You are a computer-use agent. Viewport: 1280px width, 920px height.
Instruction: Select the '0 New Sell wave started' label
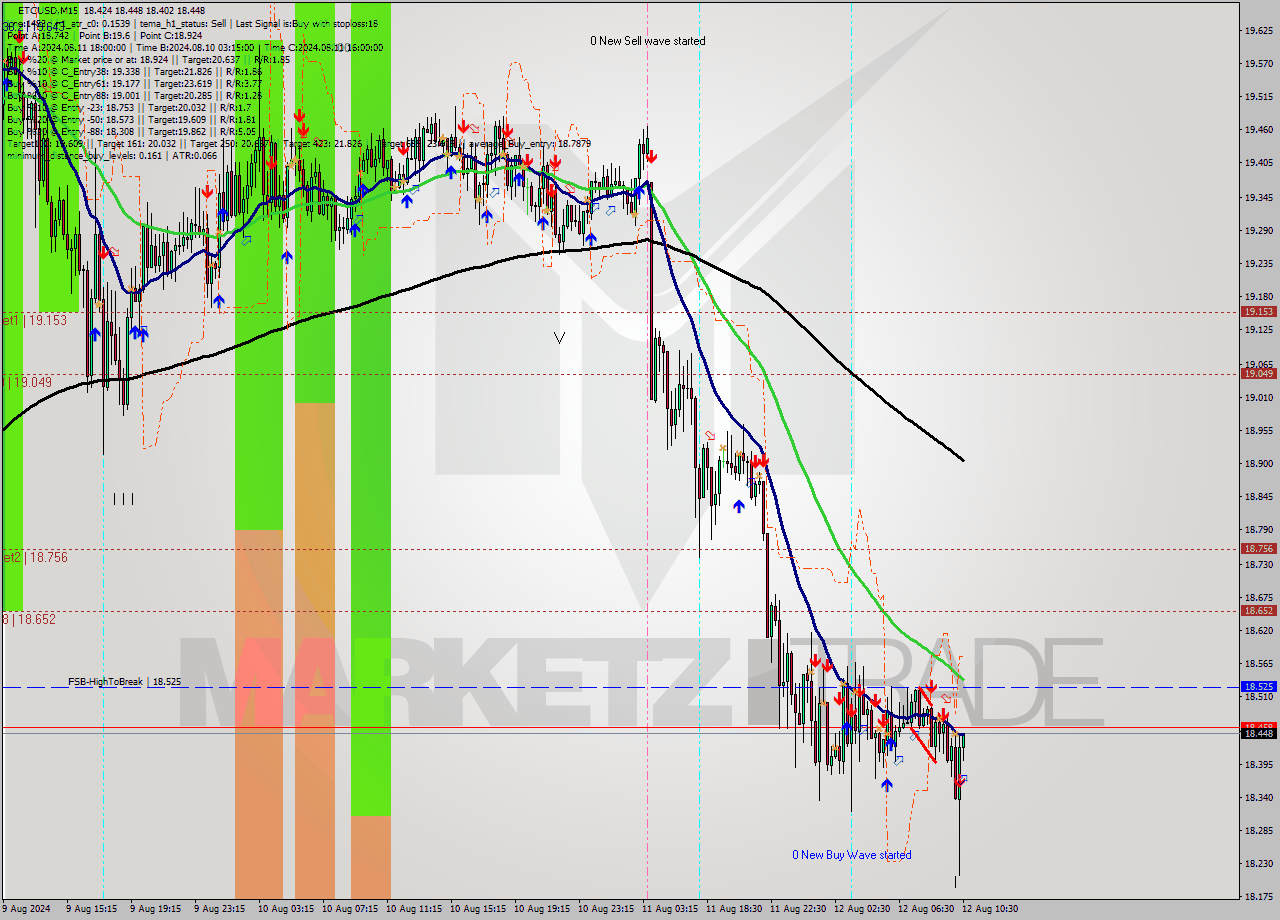(x=647, y=41)
